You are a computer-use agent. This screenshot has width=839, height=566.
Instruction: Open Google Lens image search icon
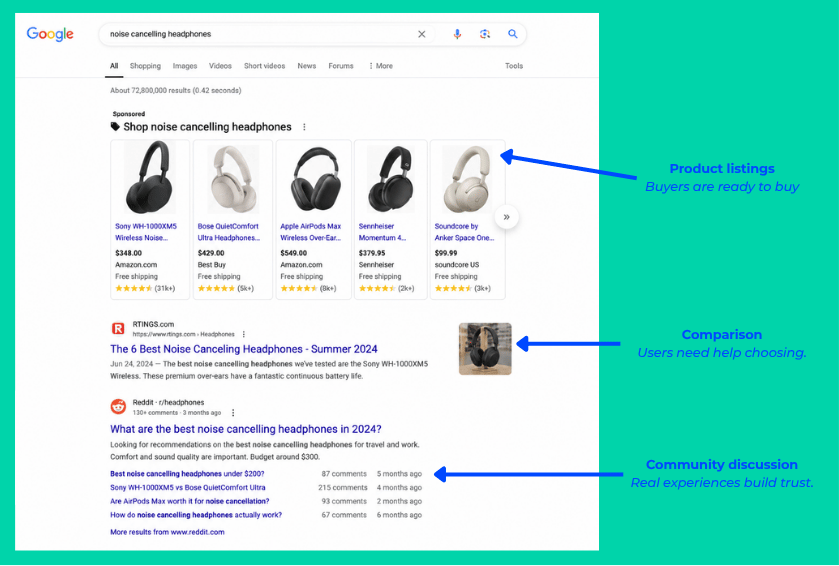[485, 34]
